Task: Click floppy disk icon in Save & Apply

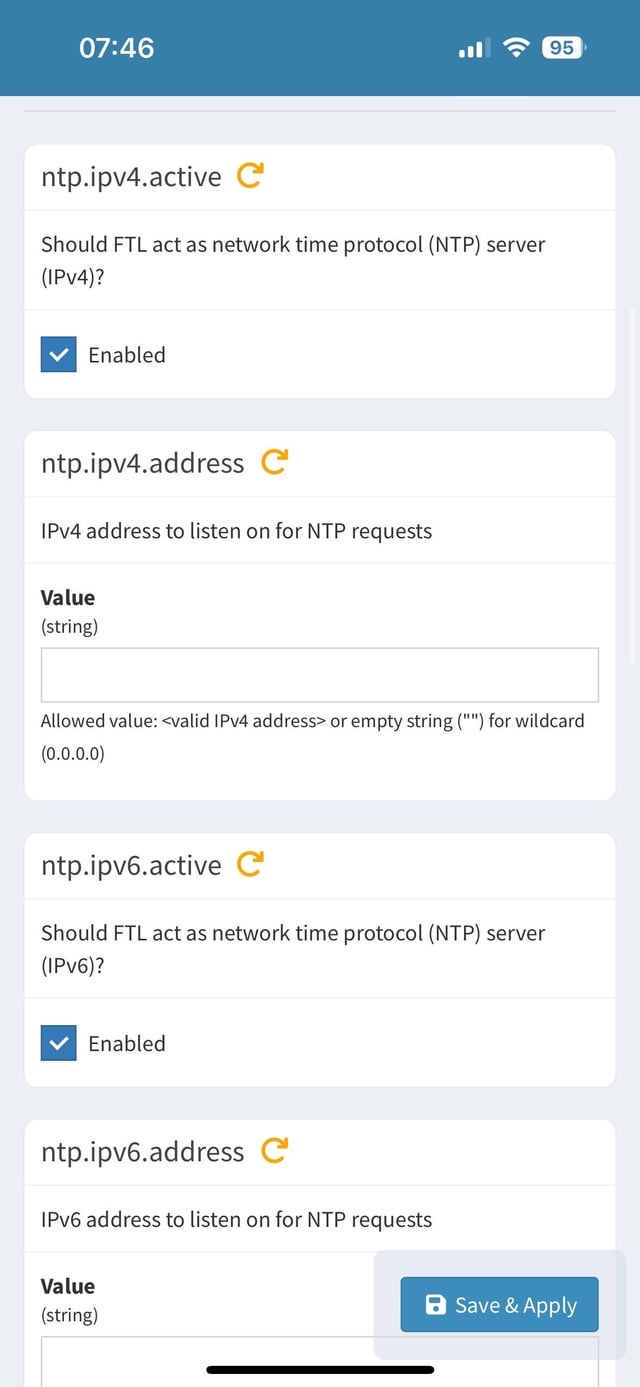Action: tap(435, 1304)
